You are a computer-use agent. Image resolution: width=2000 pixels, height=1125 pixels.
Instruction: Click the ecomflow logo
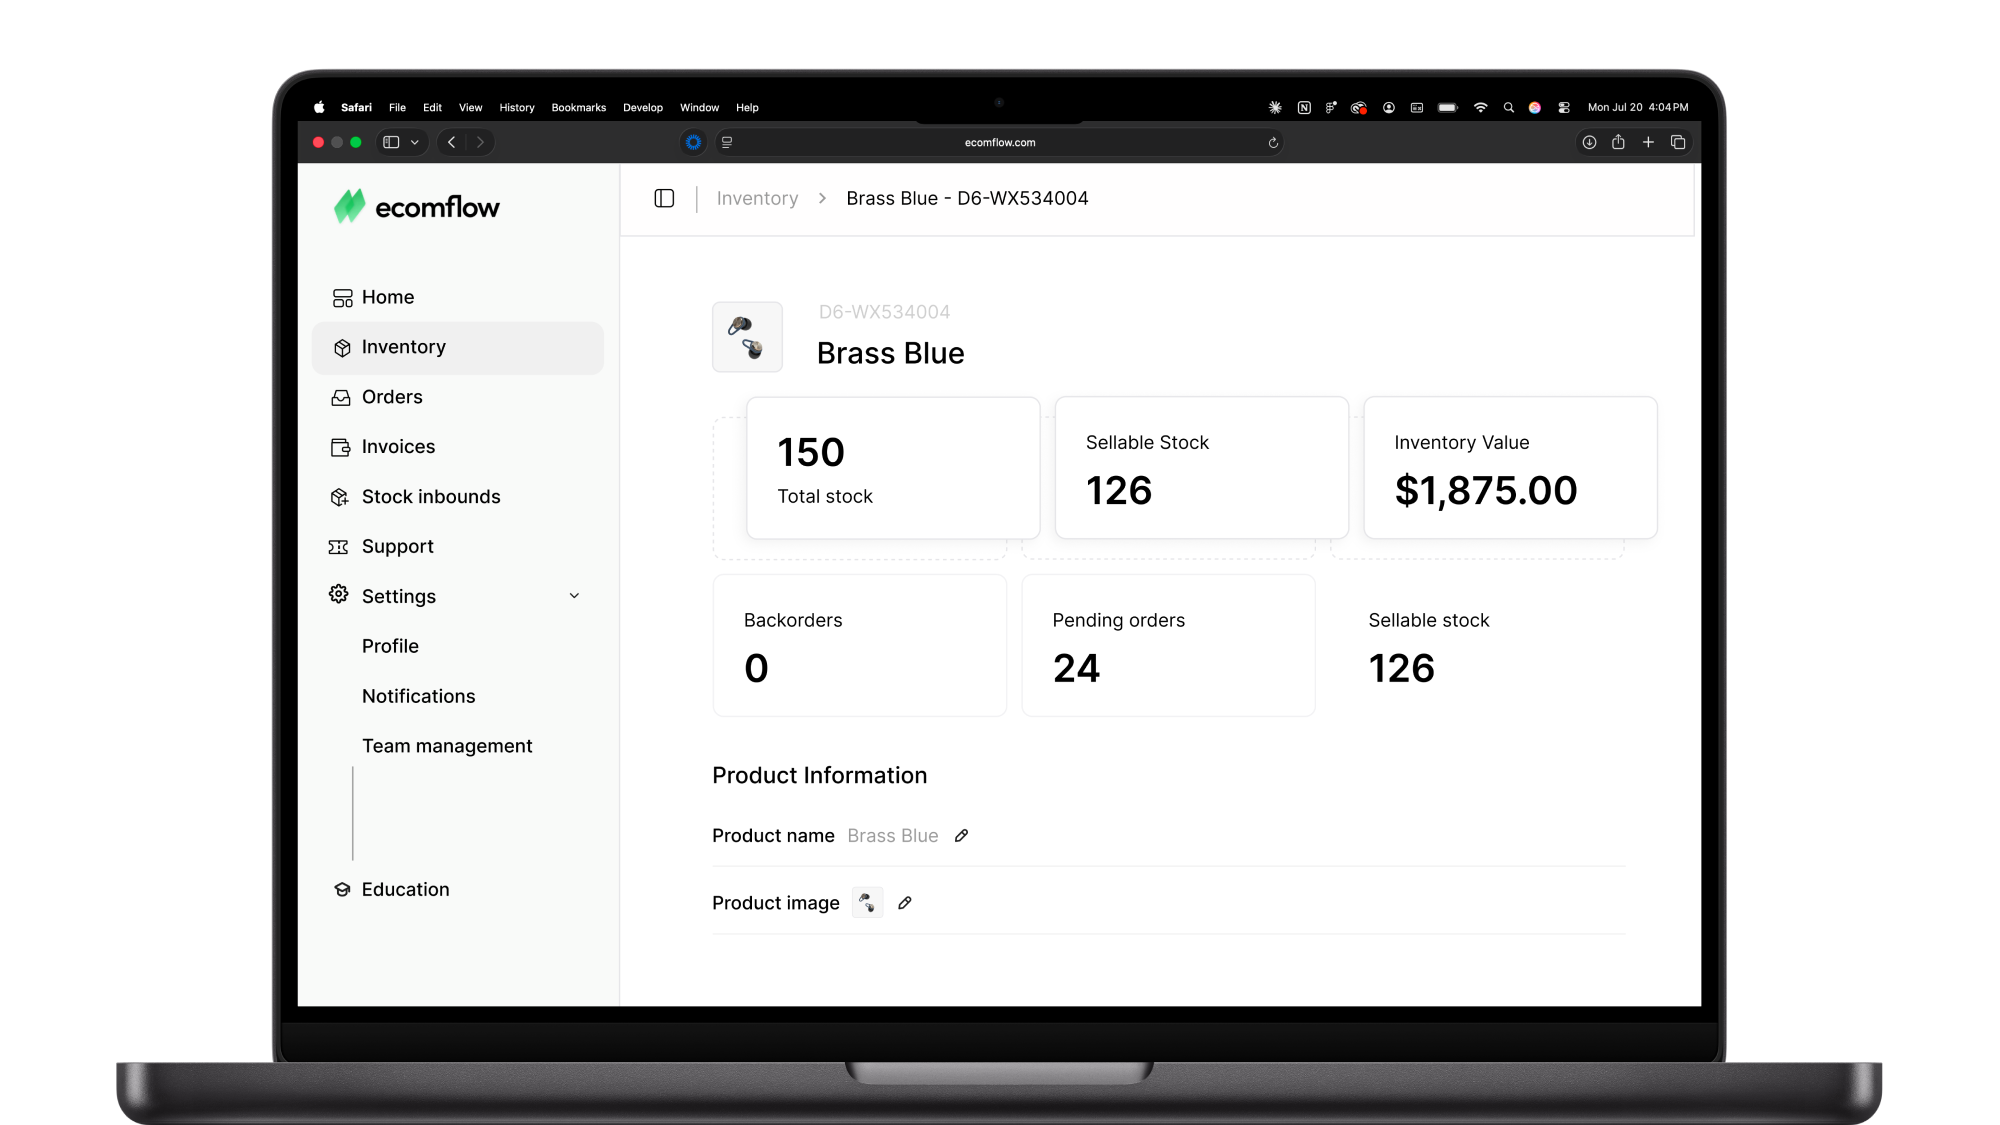[x=416, y=207]
